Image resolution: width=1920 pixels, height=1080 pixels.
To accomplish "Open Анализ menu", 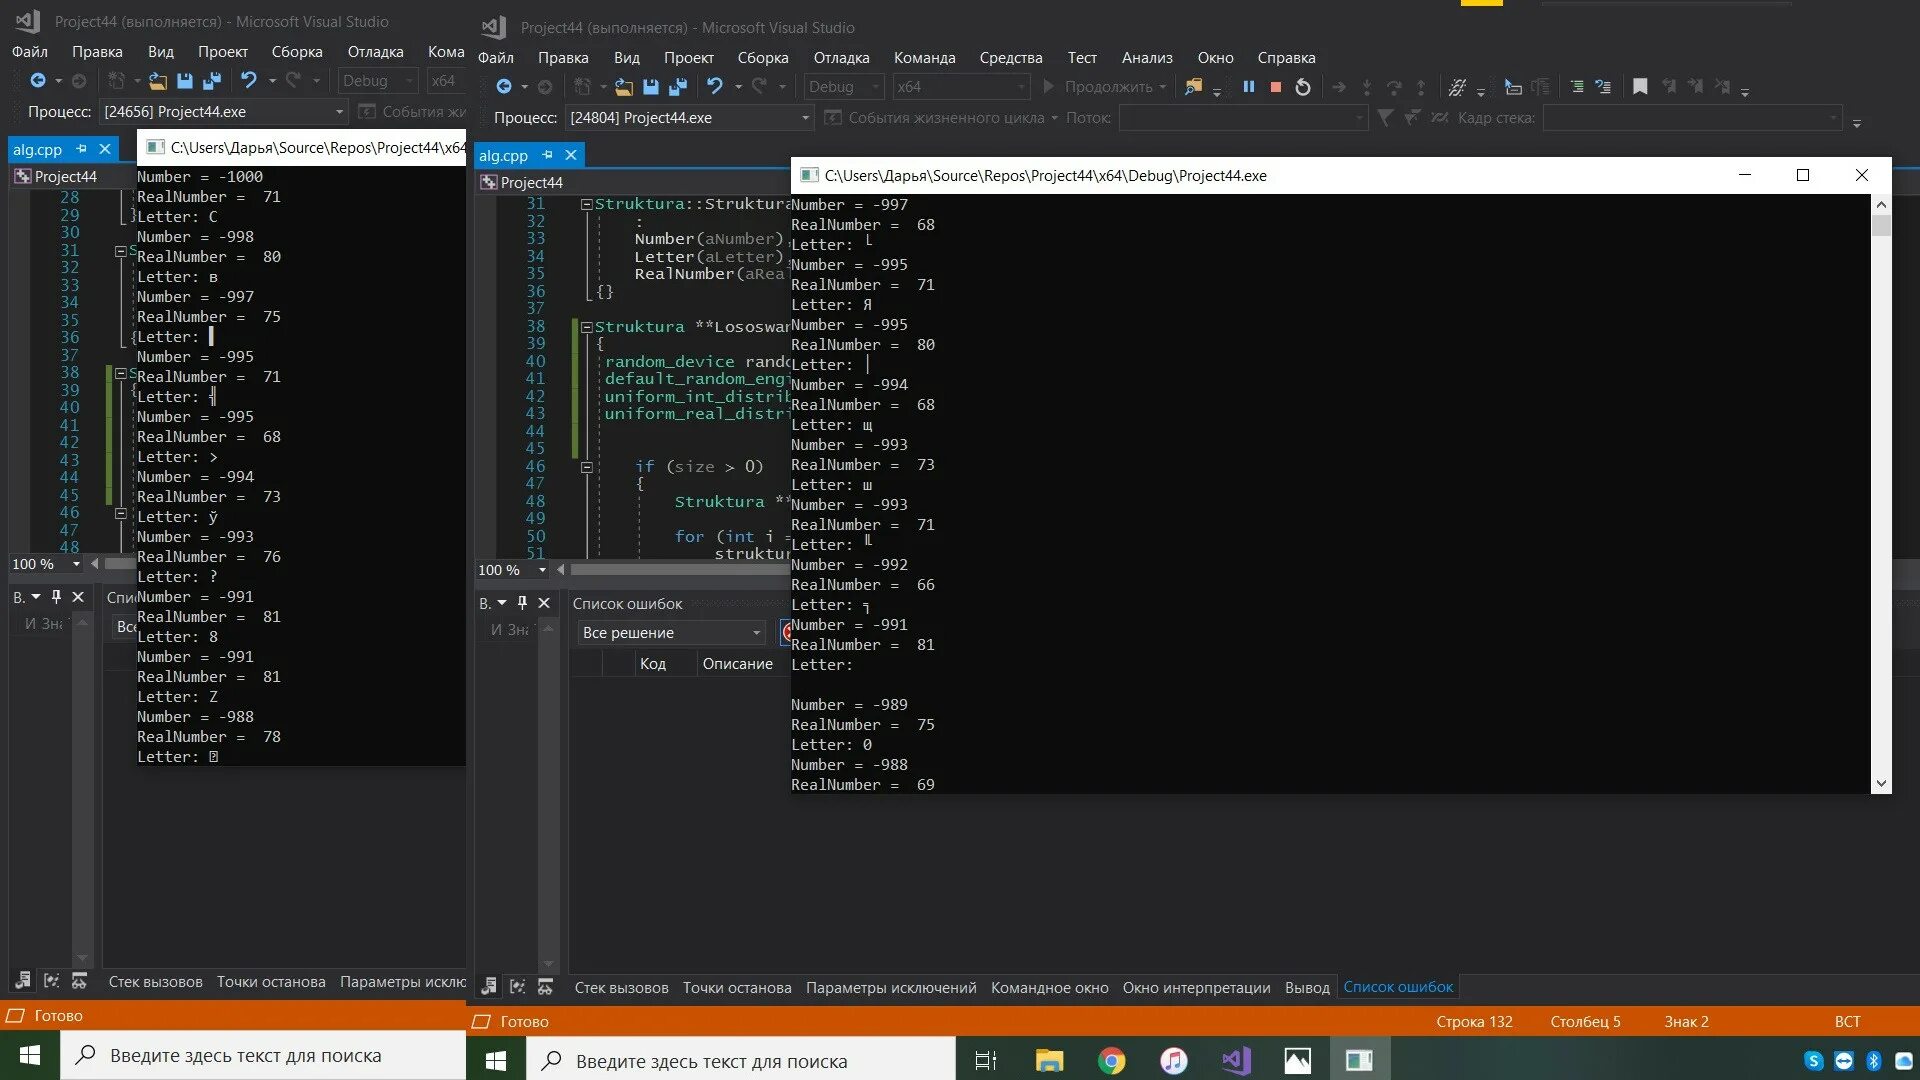I will (x=1147, y=58).
